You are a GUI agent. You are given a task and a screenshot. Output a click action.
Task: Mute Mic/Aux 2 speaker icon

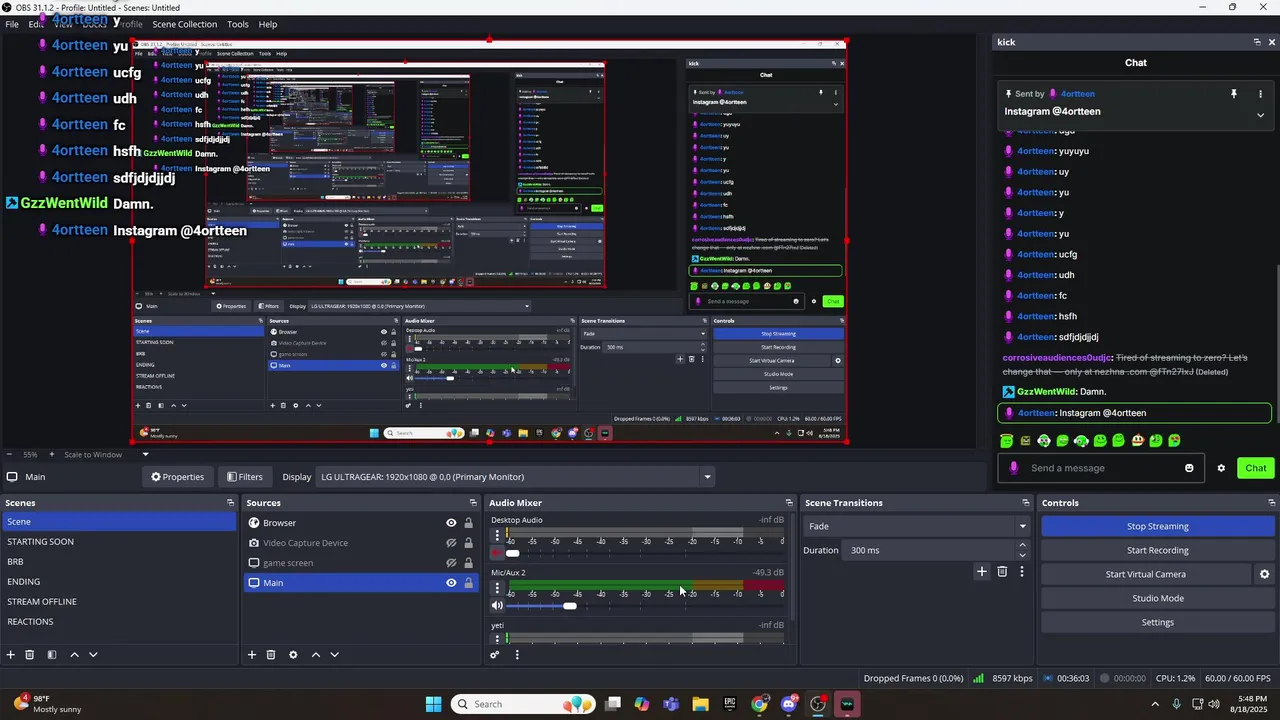(x=497, y=606)
